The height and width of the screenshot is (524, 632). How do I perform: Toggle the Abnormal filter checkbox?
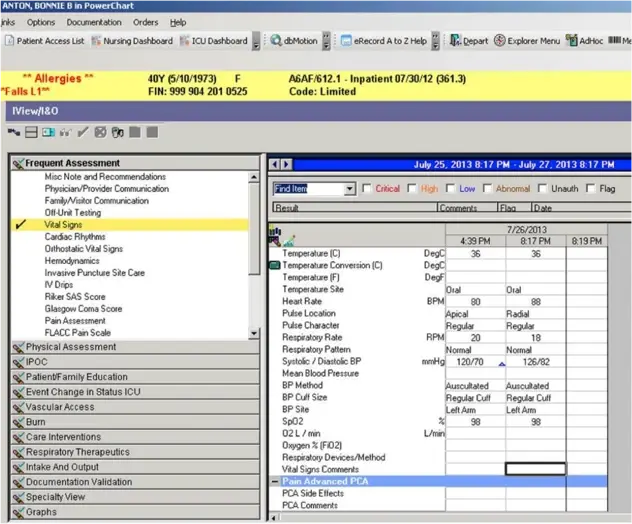click(487, 189)
